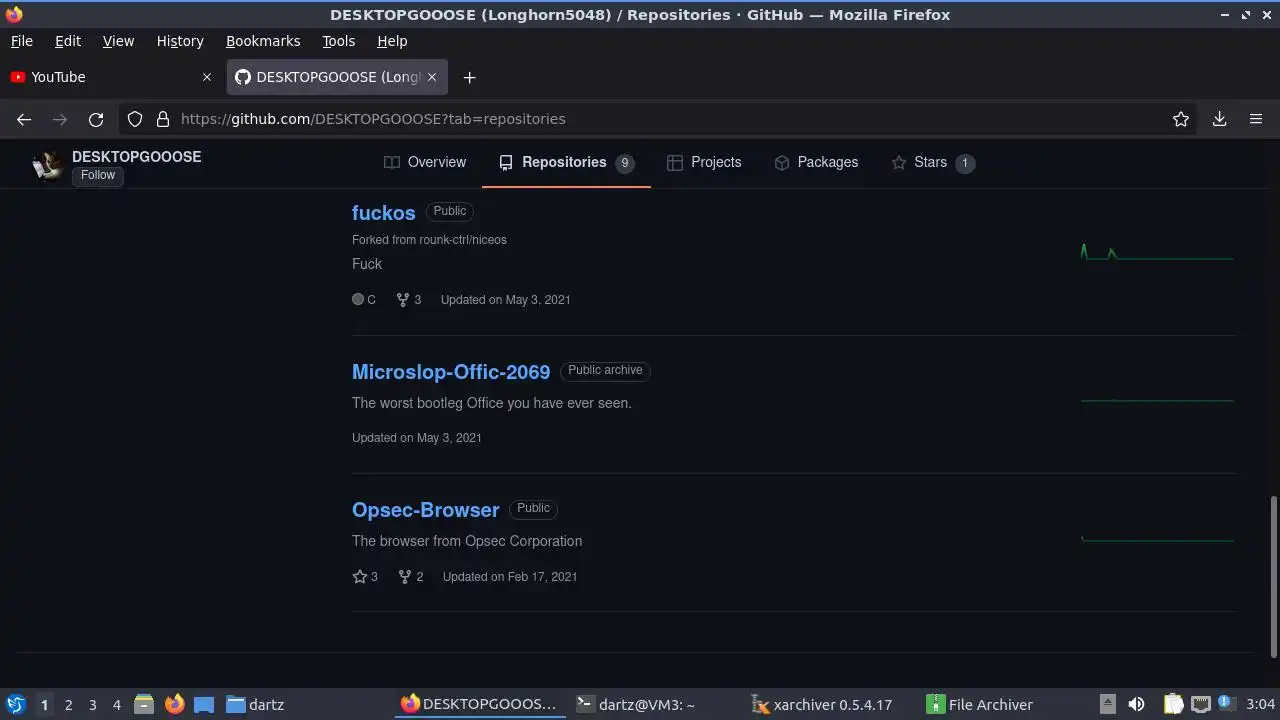View Opsec-Browser stargazers count
The height and width of the screenshot is (720, 1280).
365,577
